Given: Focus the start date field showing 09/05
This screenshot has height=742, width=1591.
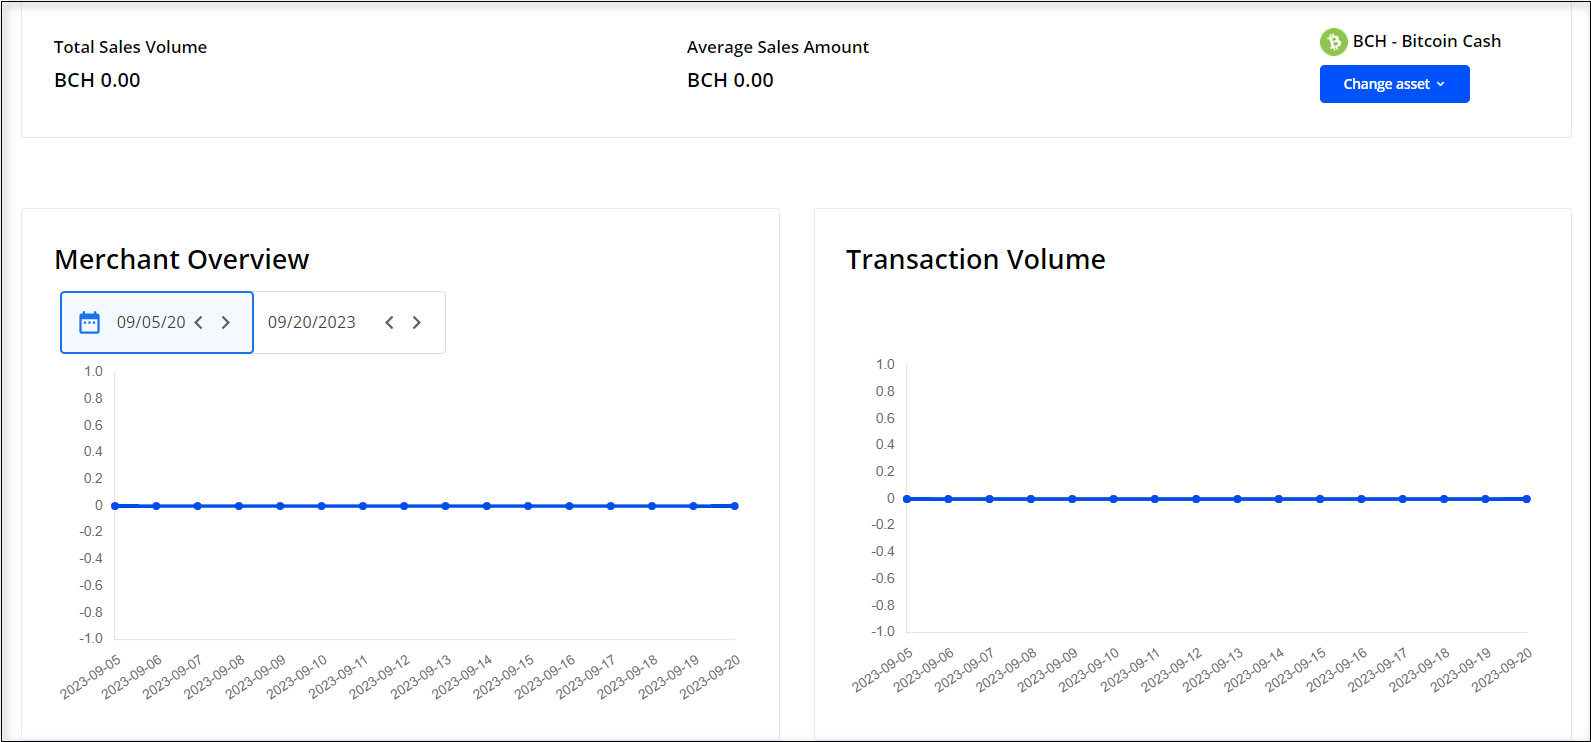Looking at the screenshot, I should click(x=150, y=322).
